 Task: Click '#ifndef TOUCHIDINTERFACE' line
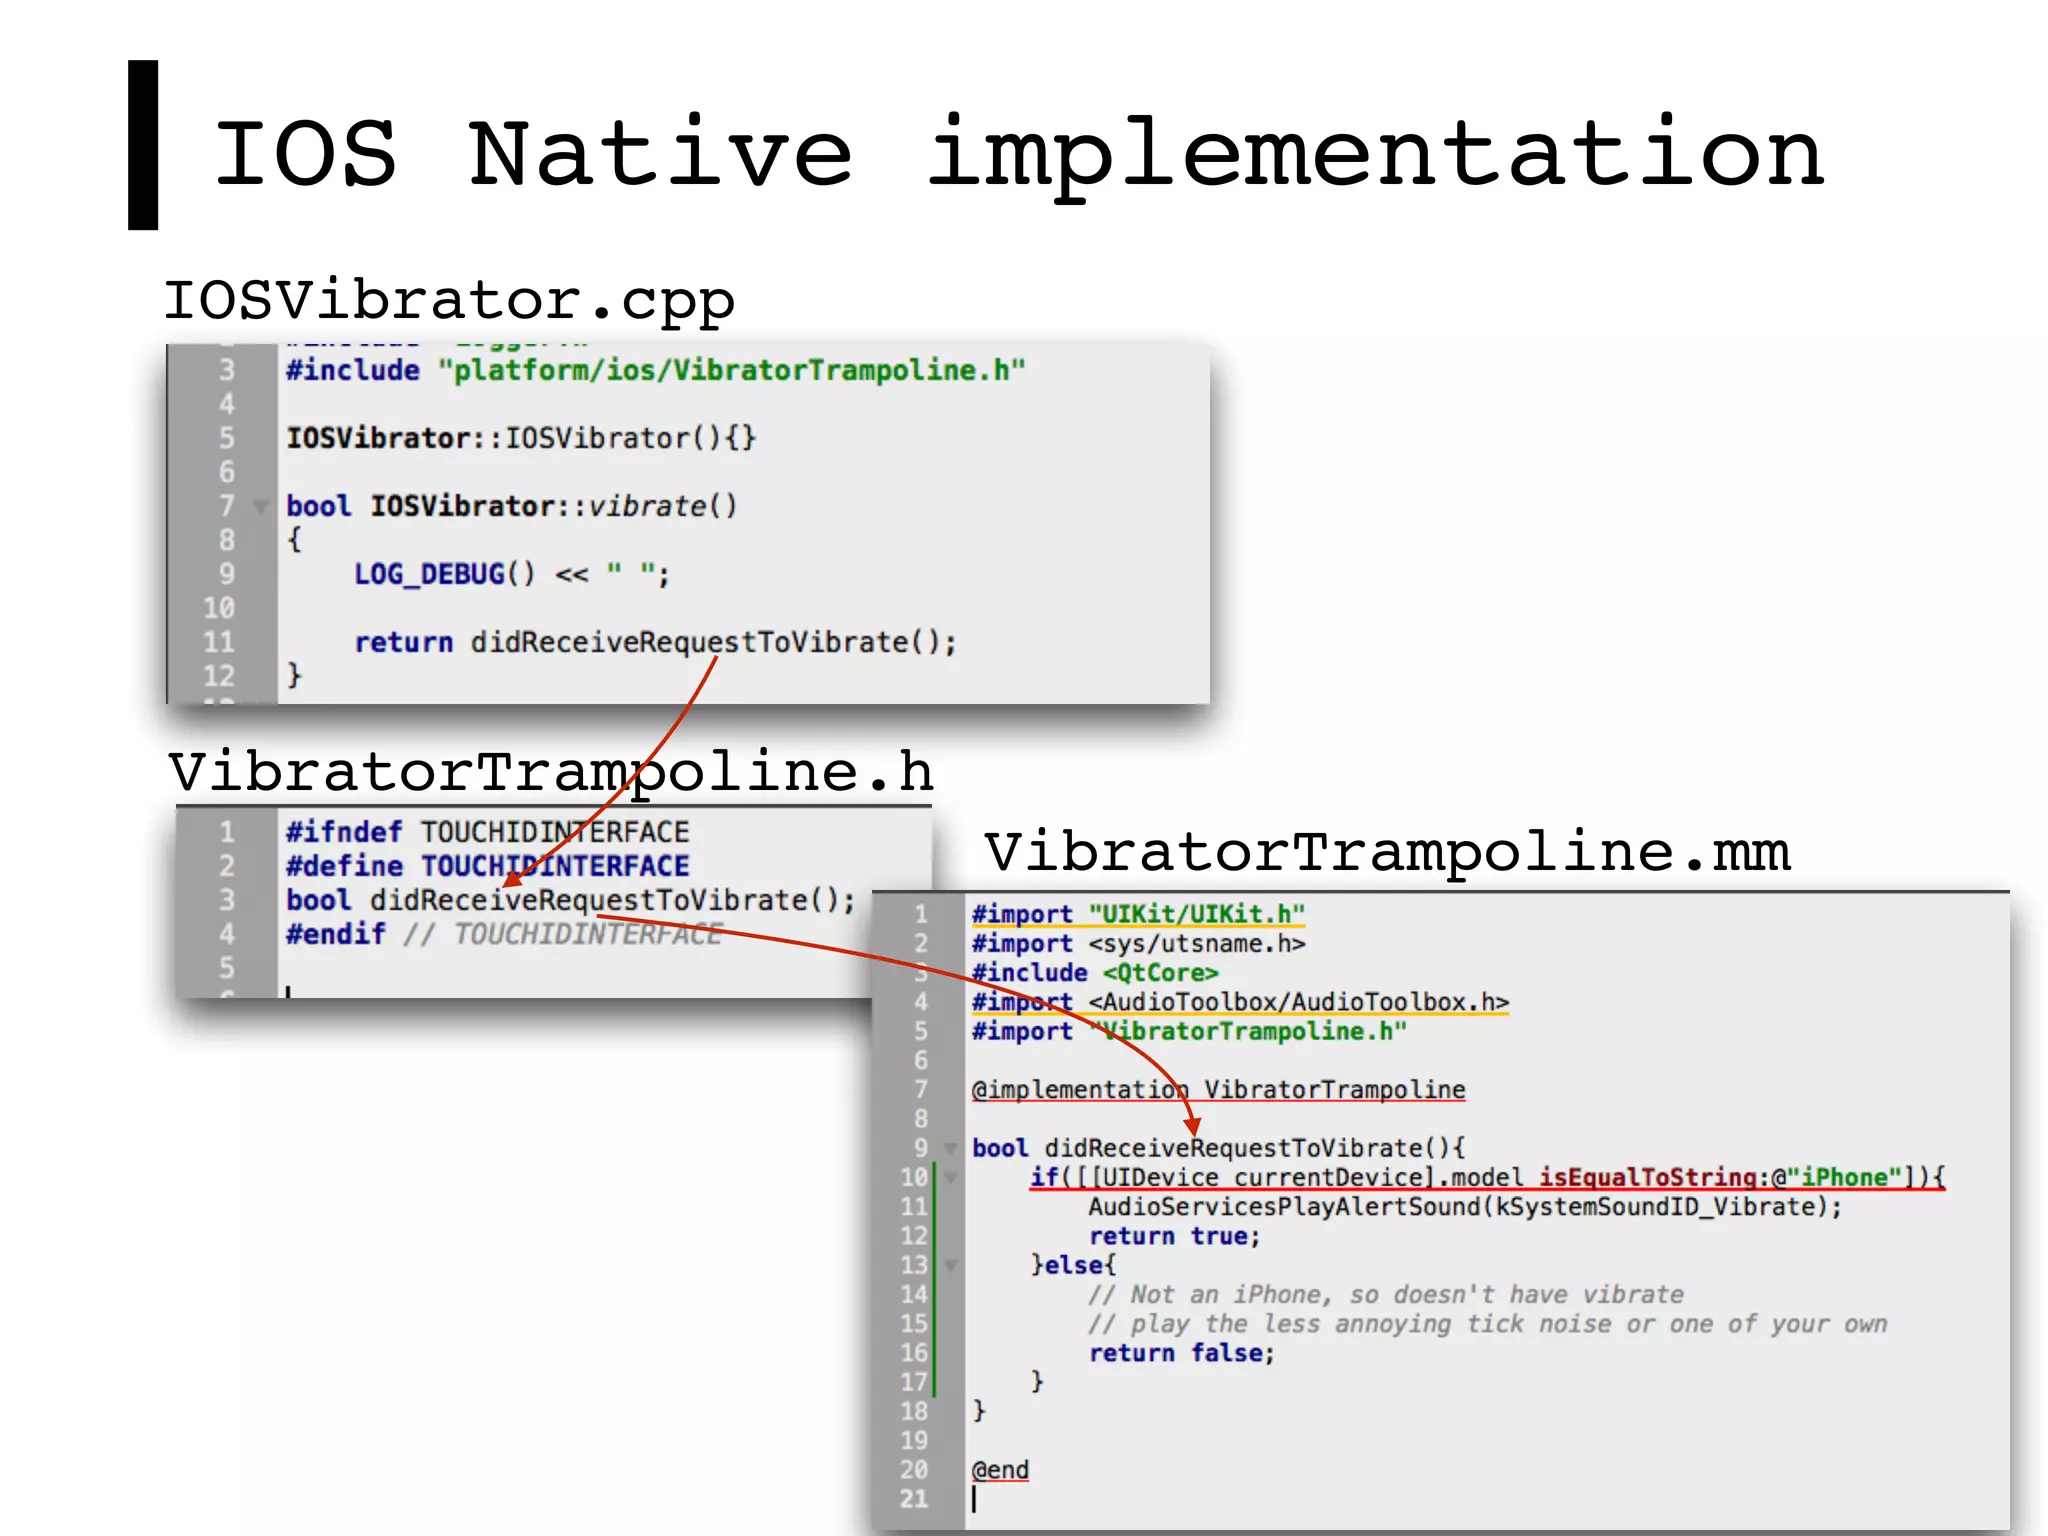[488, 832]
